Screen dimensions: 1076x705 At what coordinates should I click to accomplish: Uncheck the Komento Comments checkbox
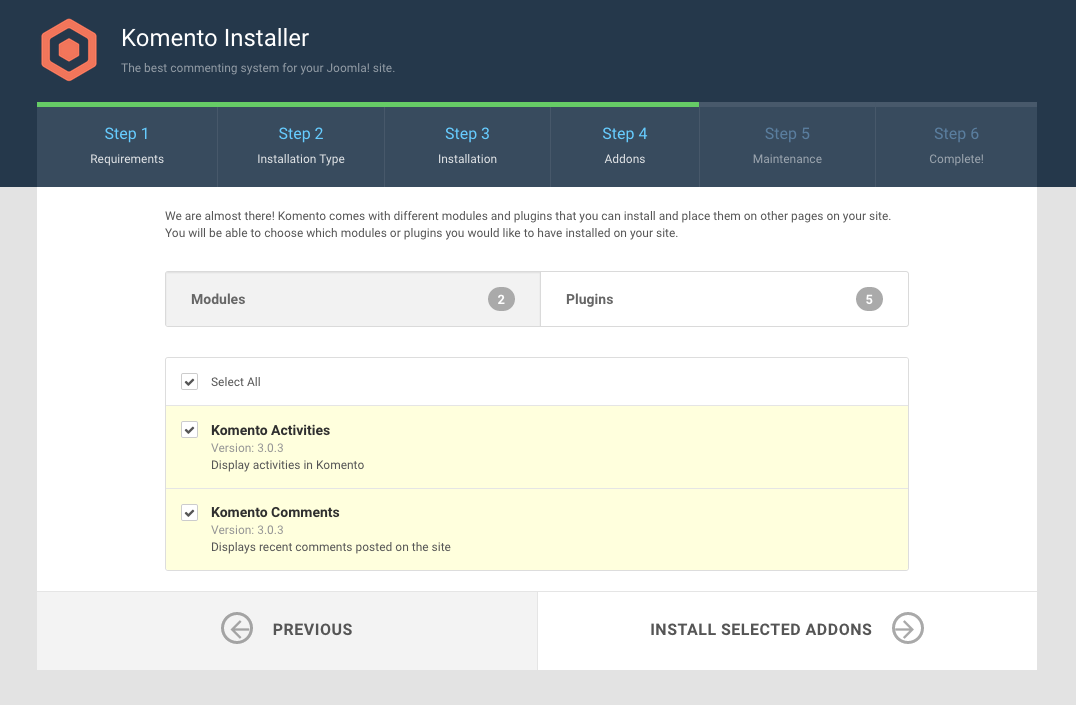click(x=189, y=512)
